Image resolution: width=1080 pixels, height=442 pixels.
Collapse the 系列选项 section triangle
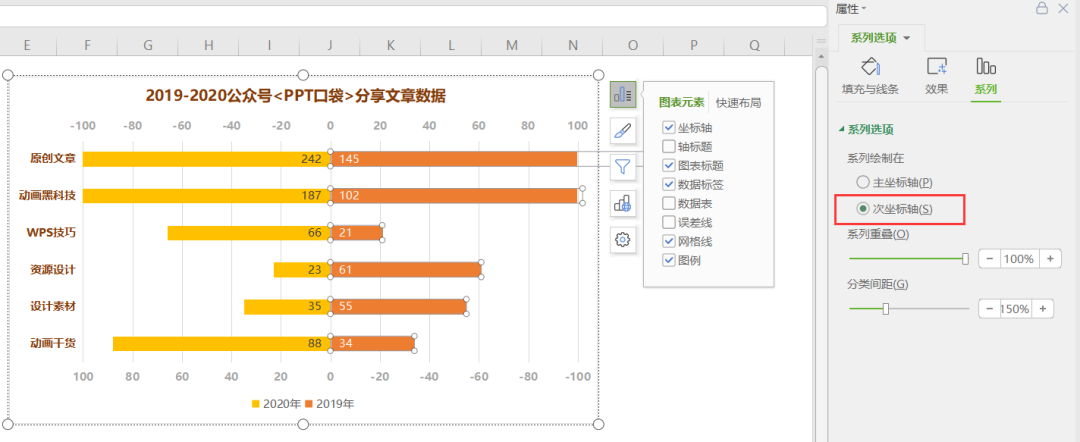(x=840, y=129)
